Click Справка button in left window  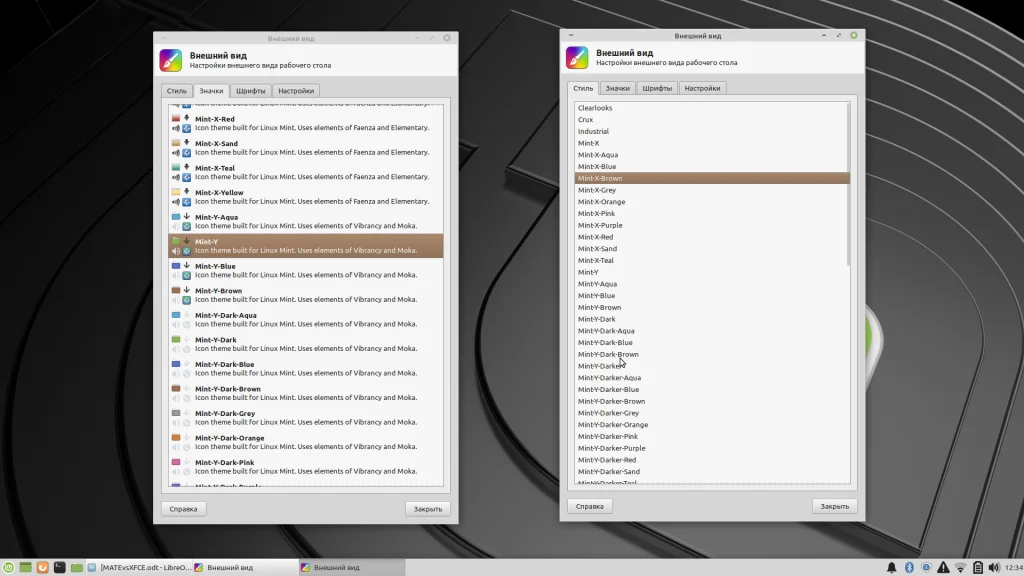(183, 509)
